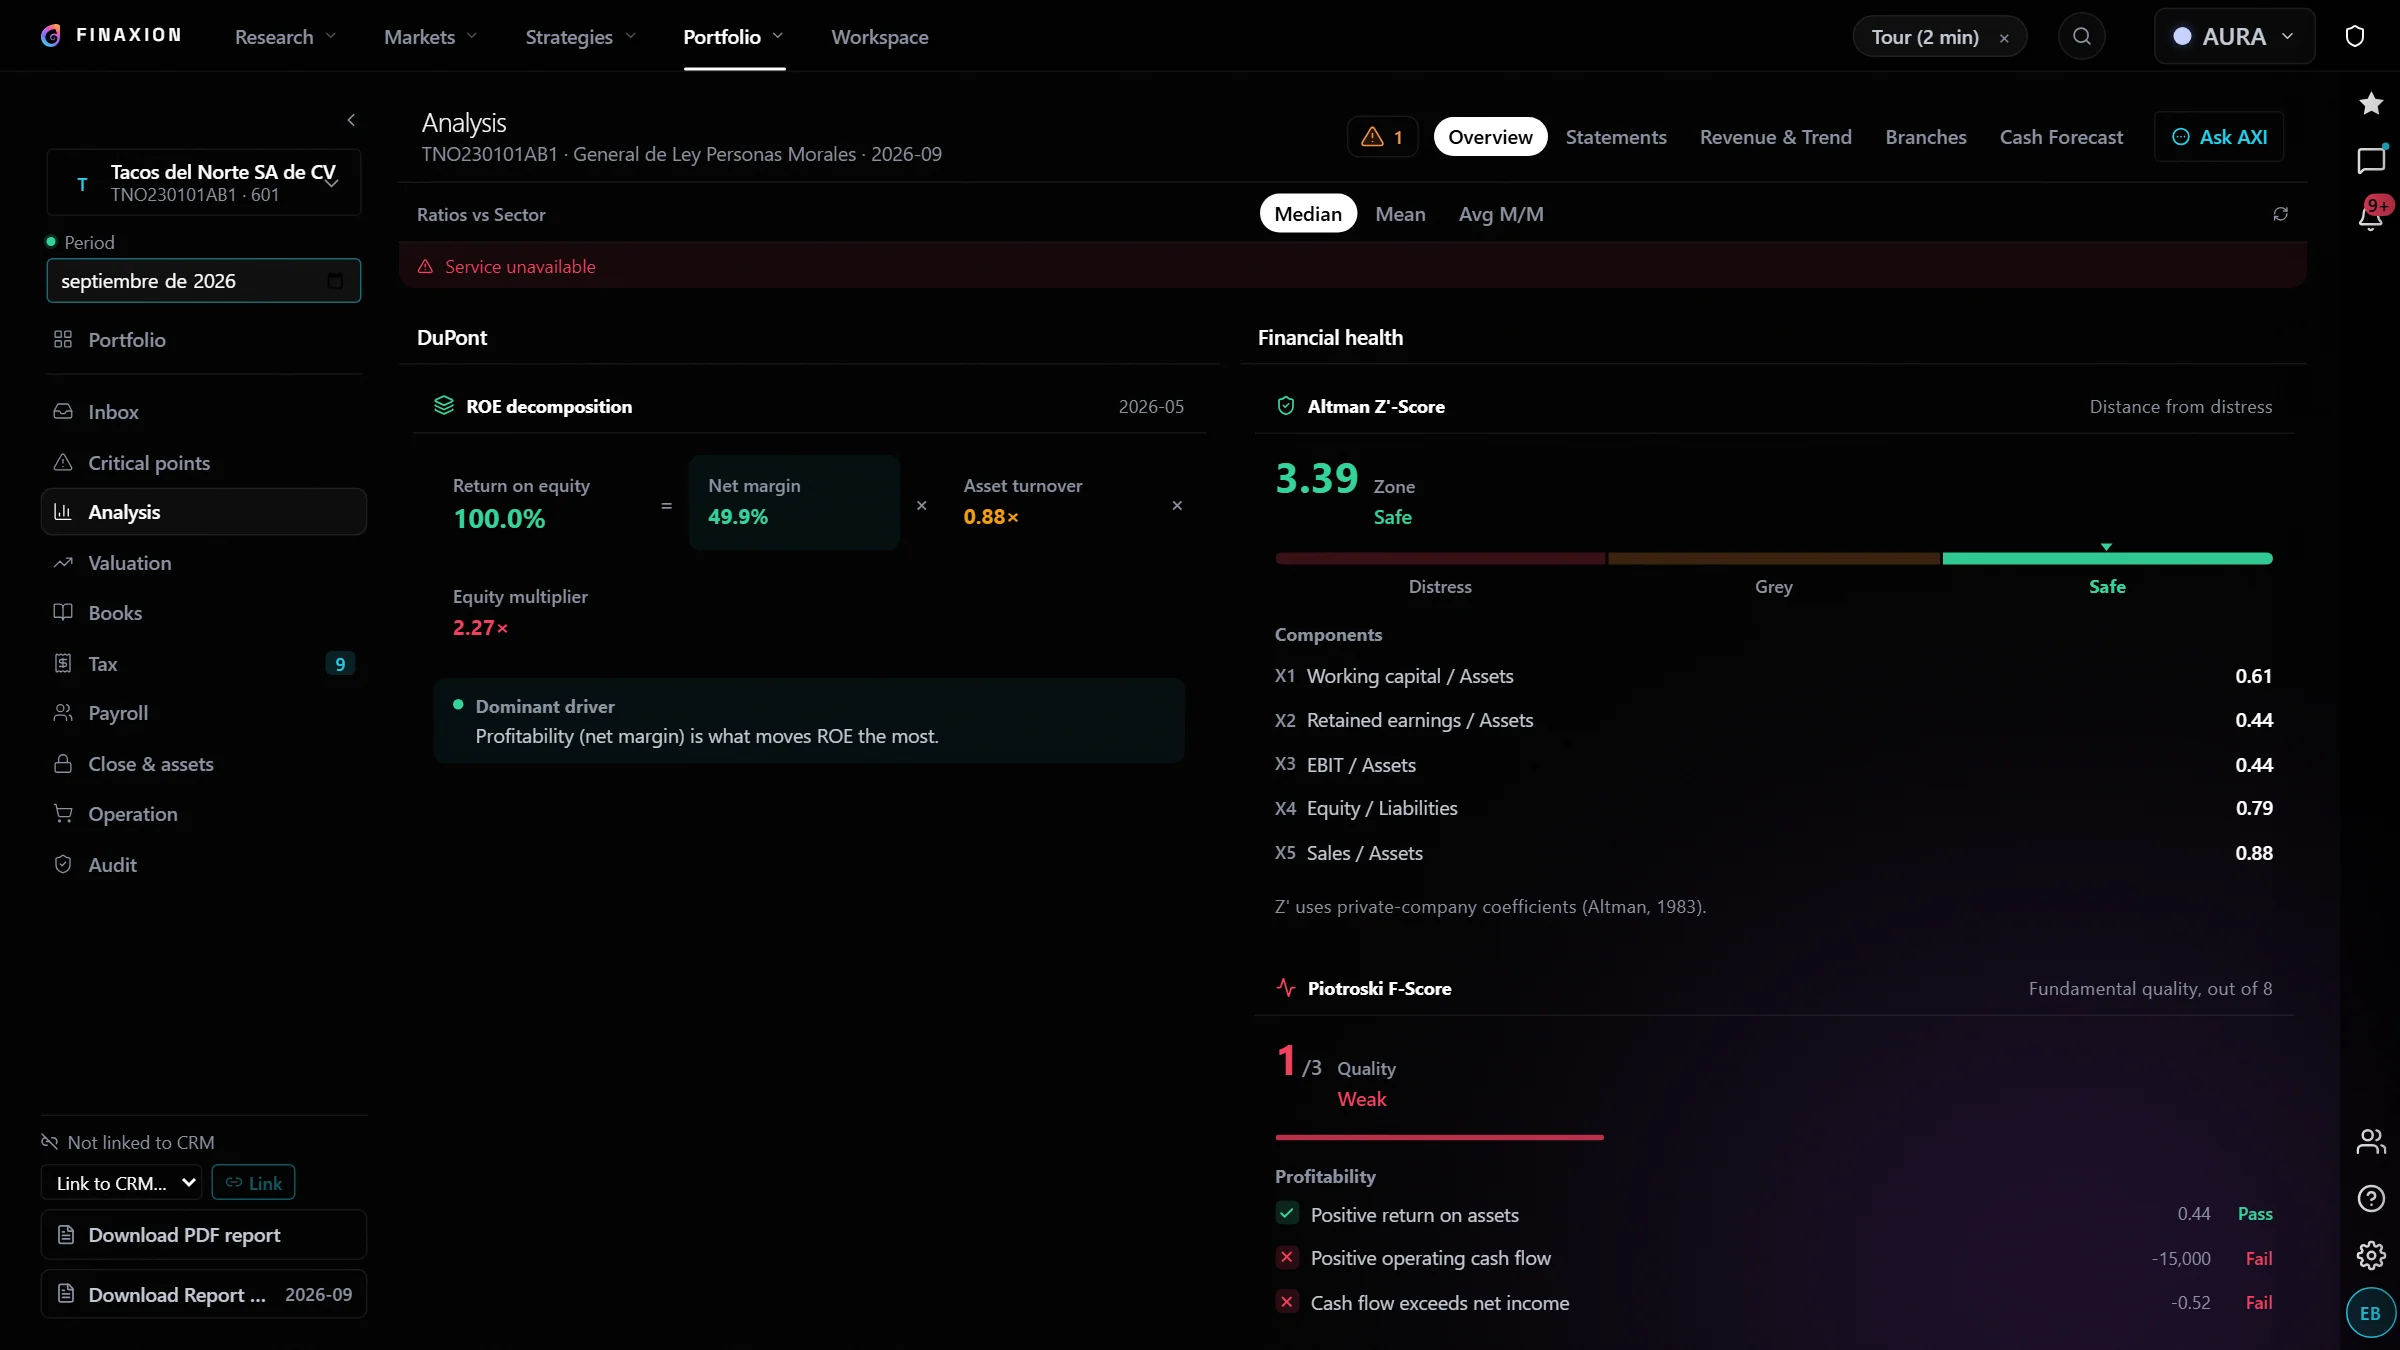This screenshot has height=1350, width=2400.
Task: Switch ratios to Avg M/M
Action: [1501, 214]
